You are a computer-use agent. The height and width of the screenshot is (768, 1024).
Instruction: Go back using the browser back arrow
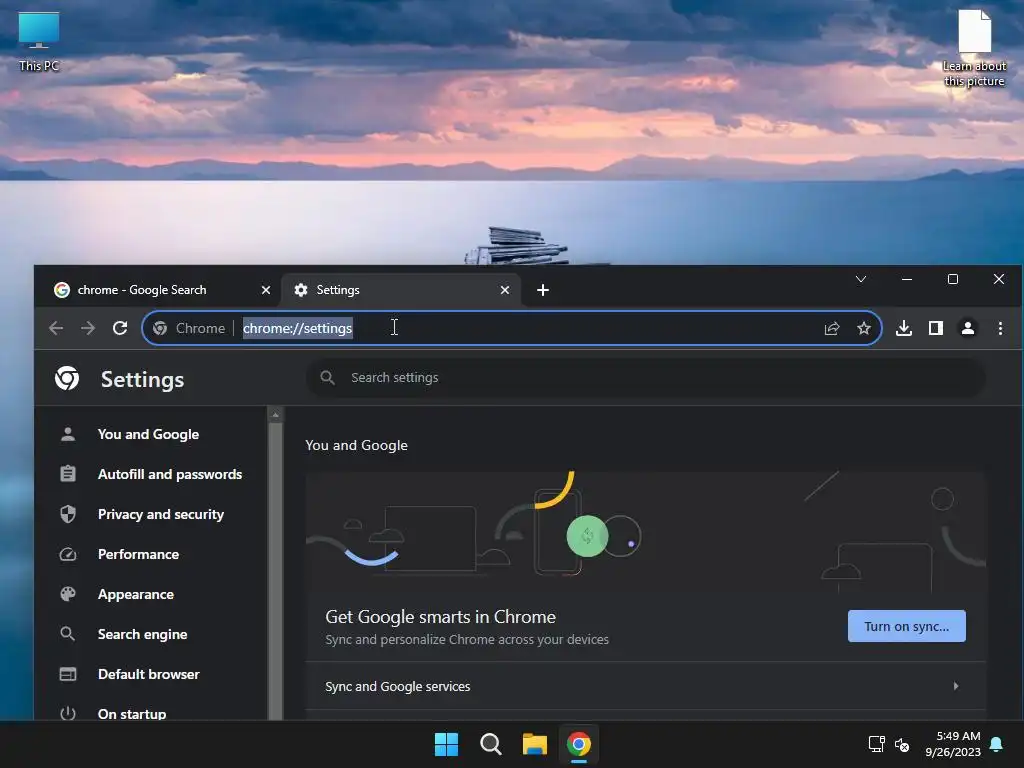tap(56, 328)
